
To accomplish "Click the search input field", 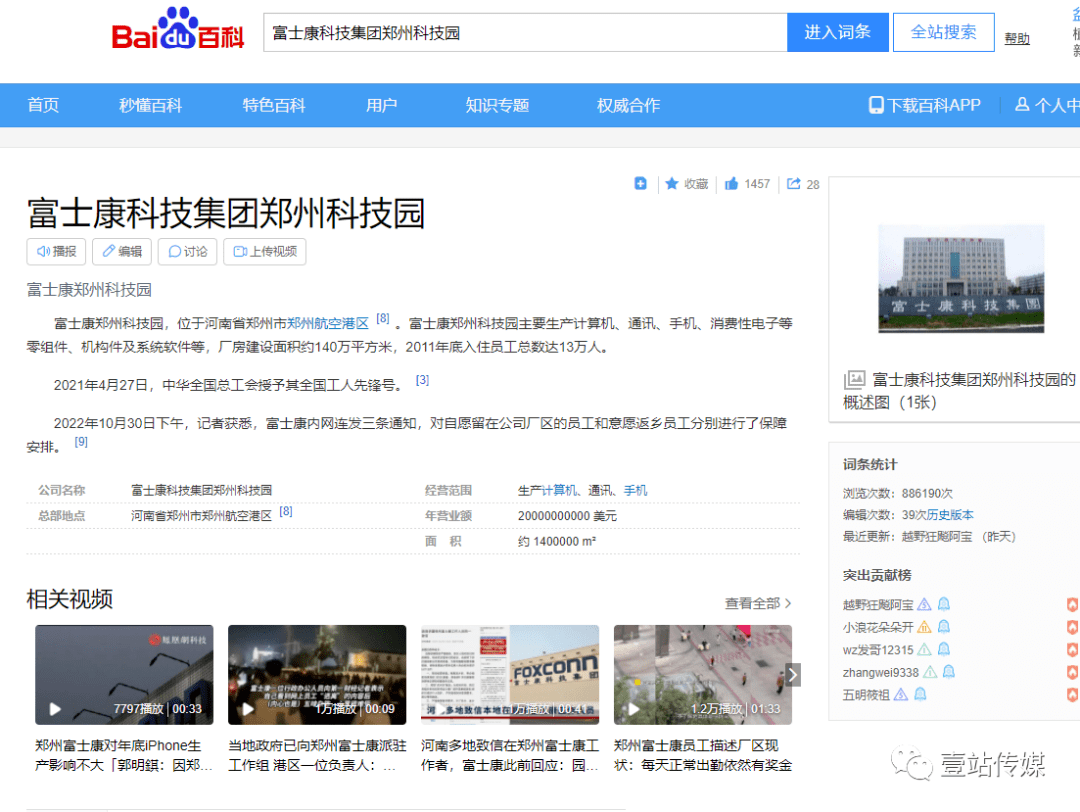I will pos(525,33).
